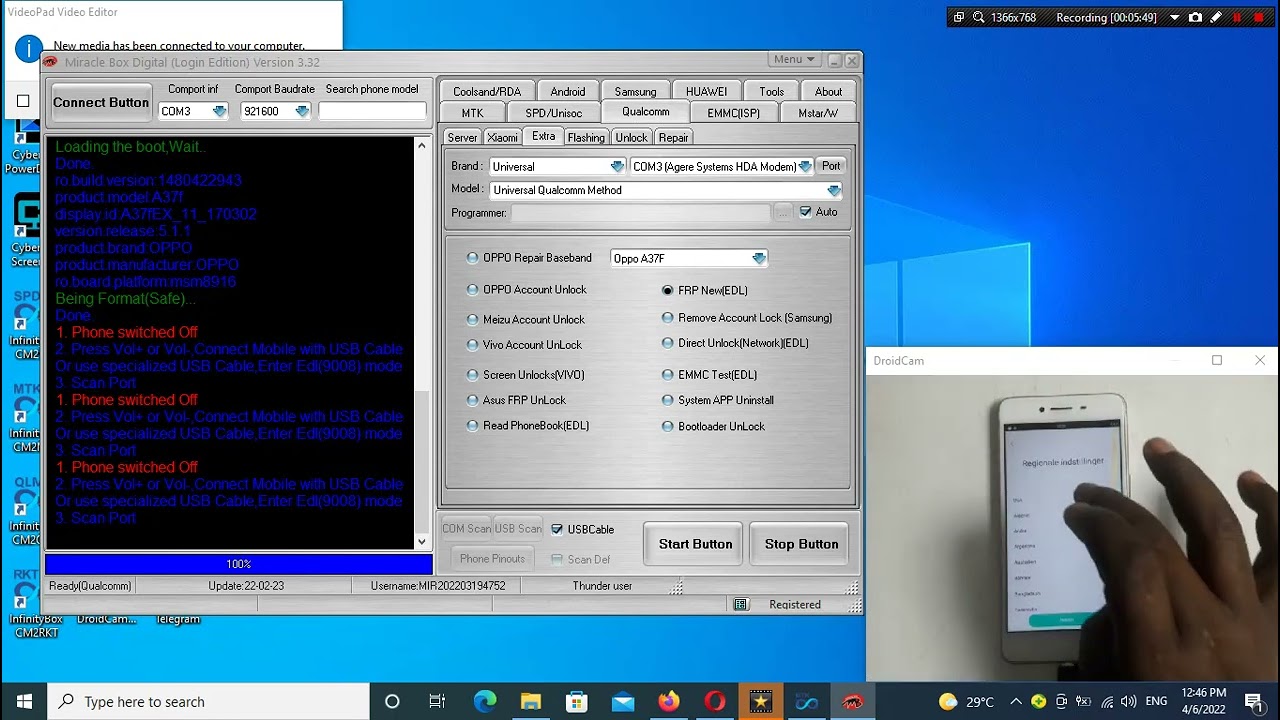Click the Windows taskbar search box

point(209,701)
